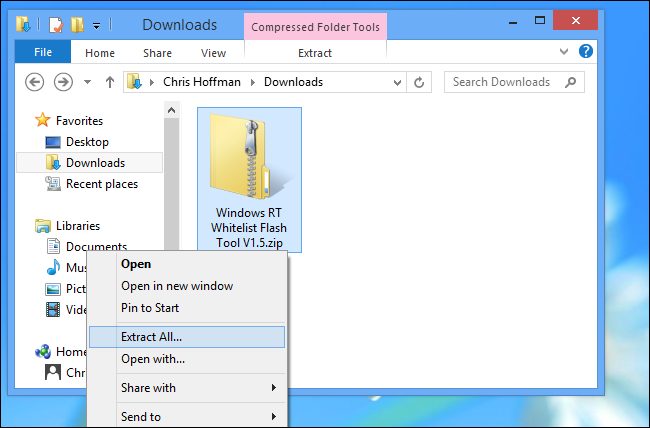Select the Compressed Folder Tools tab header
The image size is (650, 428).
coord(315,27)
